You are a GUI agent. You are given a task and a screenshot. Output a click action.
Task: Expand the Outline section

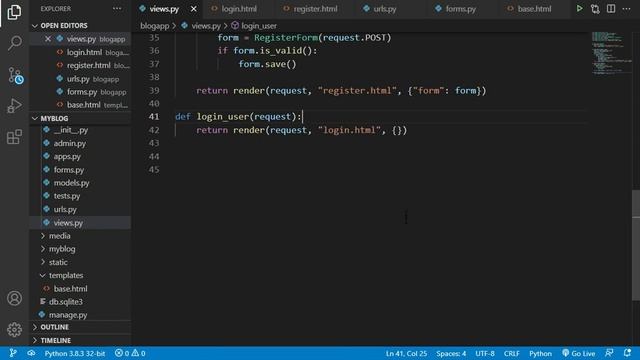click(x=54, y=327)
